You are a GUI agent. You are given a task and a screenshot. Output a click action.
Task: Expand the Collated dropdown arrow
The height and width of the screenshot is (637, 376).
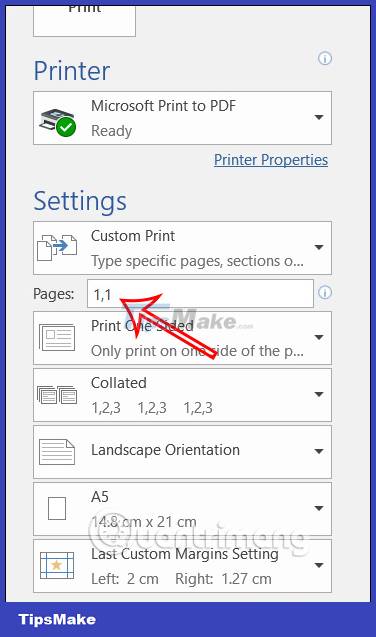[319, 394]
